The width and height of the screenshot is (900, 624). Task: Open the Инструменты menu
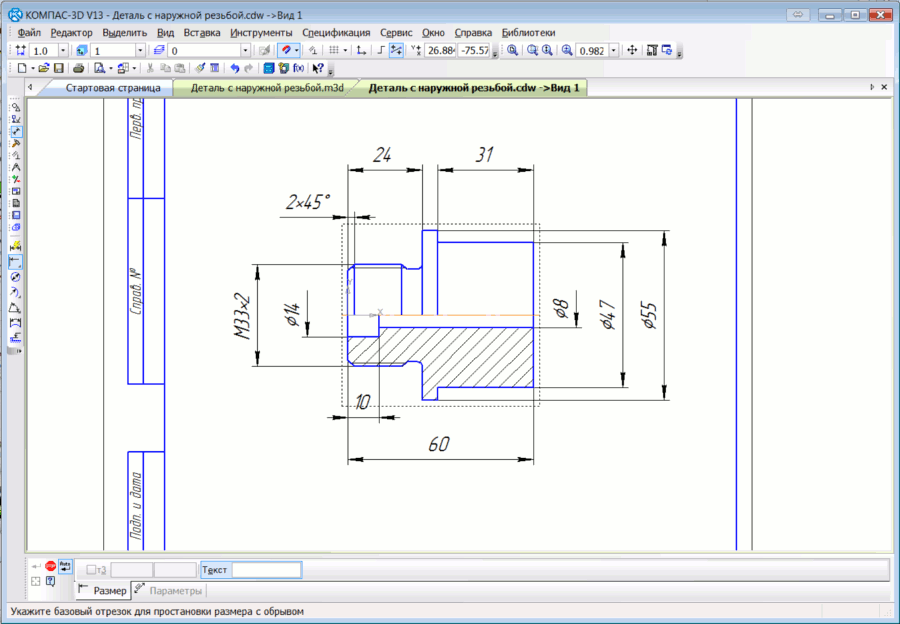[x=261, y=33]
